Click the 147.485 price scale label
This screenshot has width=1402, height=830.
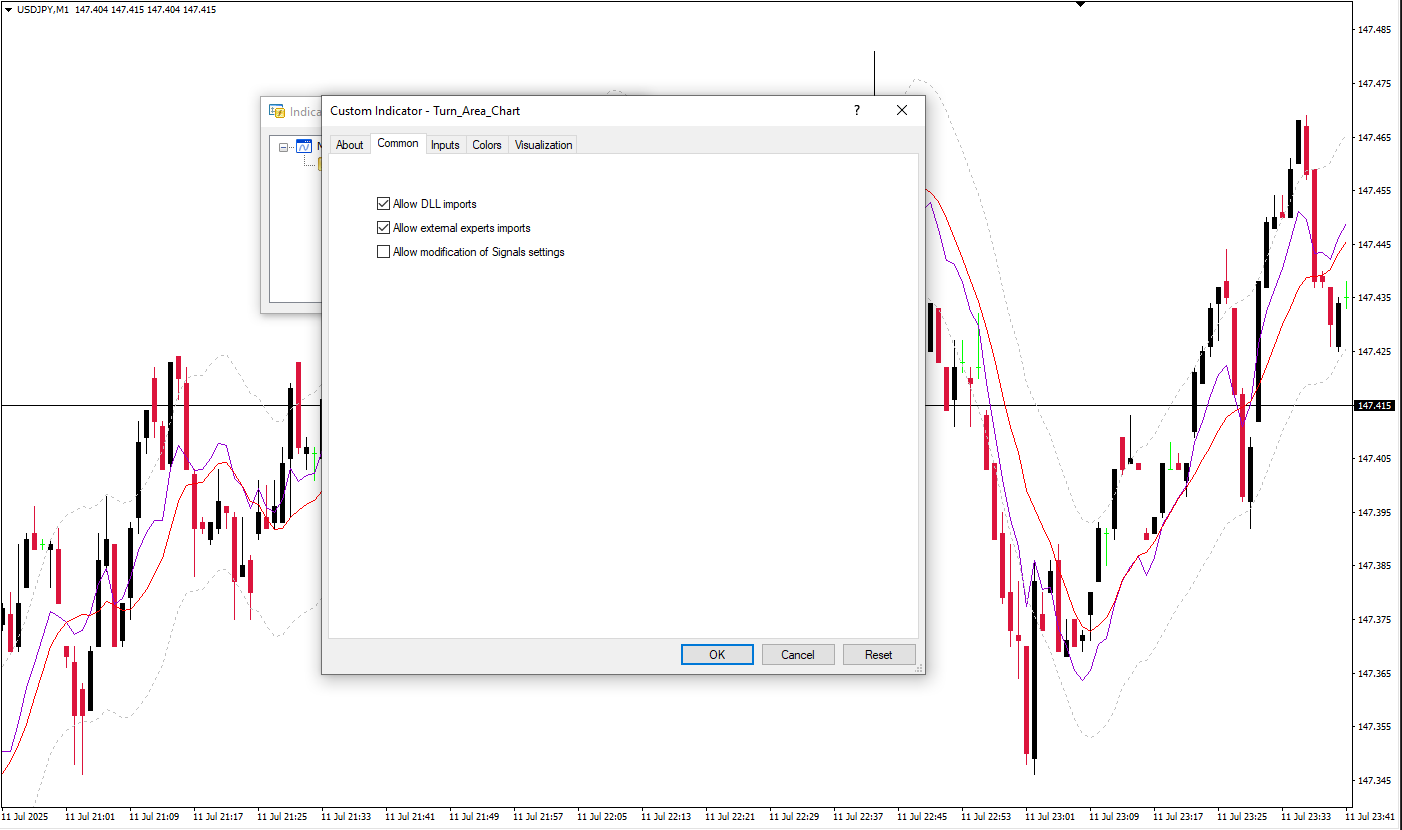pyautogui.click(x=1375, y=30)
